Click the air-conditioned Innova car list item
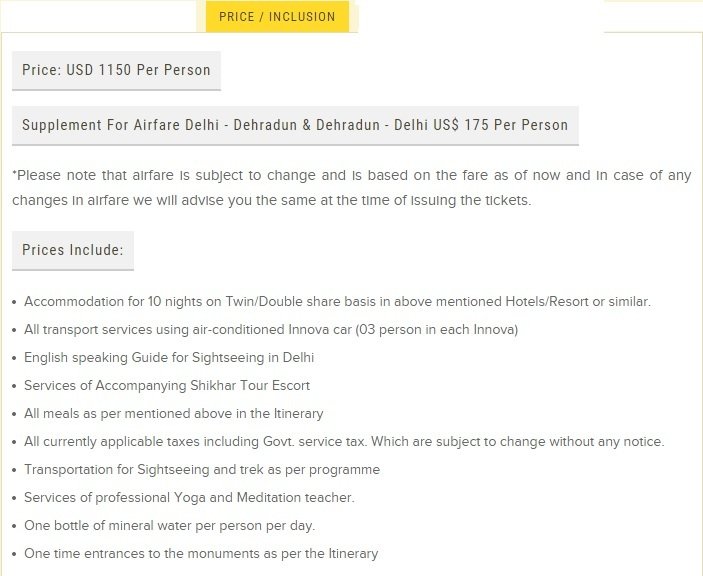Viewport: 703px width, 576px height. 271,329
